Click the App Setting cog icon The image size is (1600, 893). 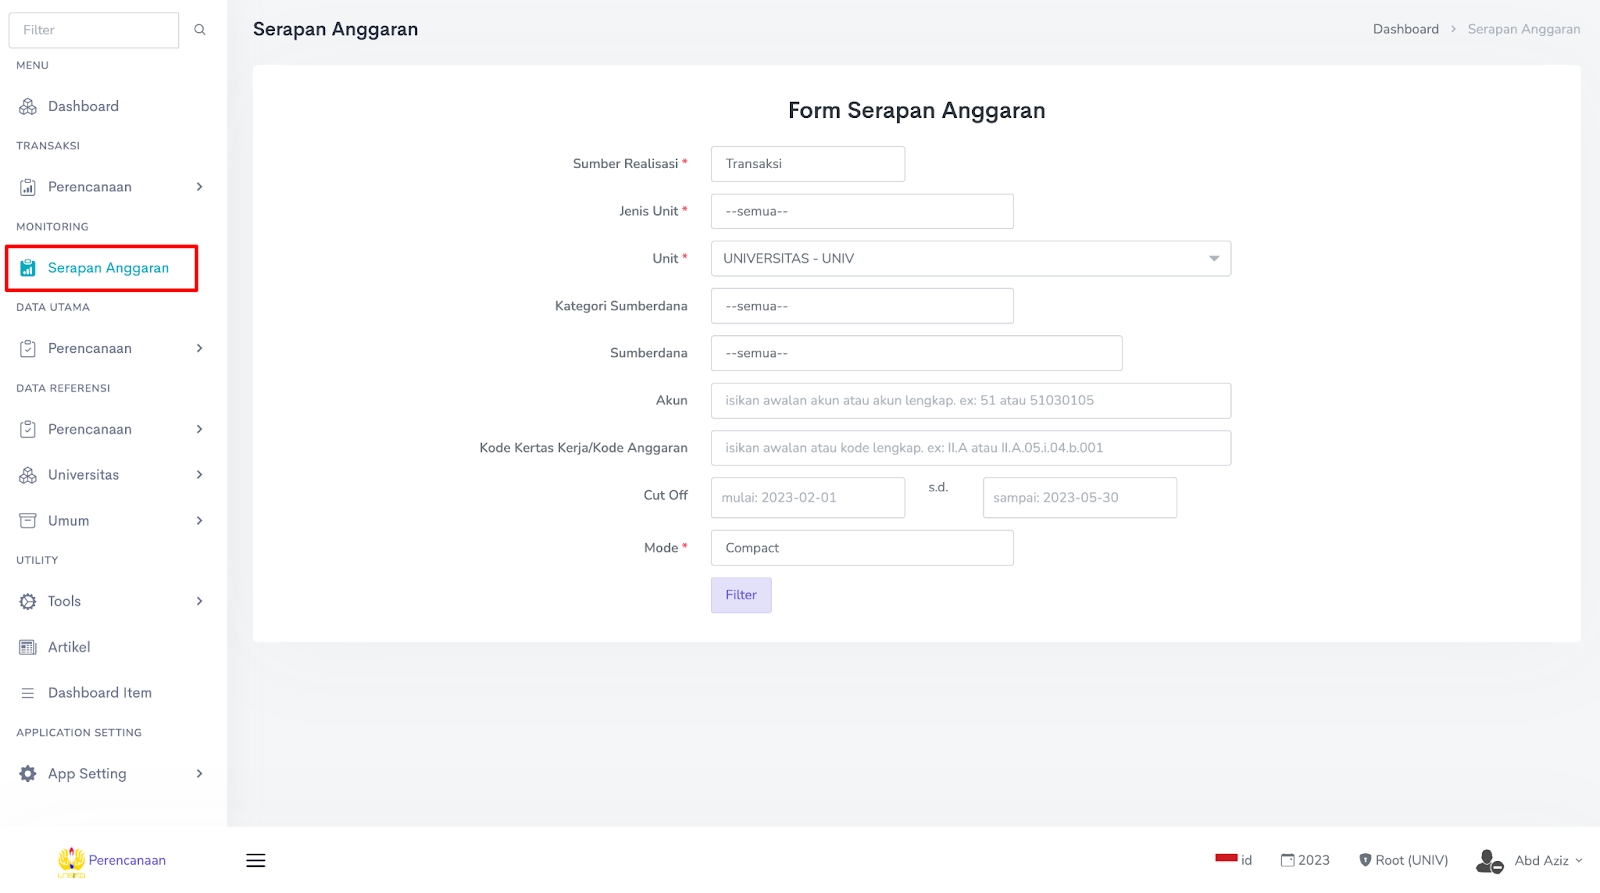pyautogui.click(x=28, y=774)
